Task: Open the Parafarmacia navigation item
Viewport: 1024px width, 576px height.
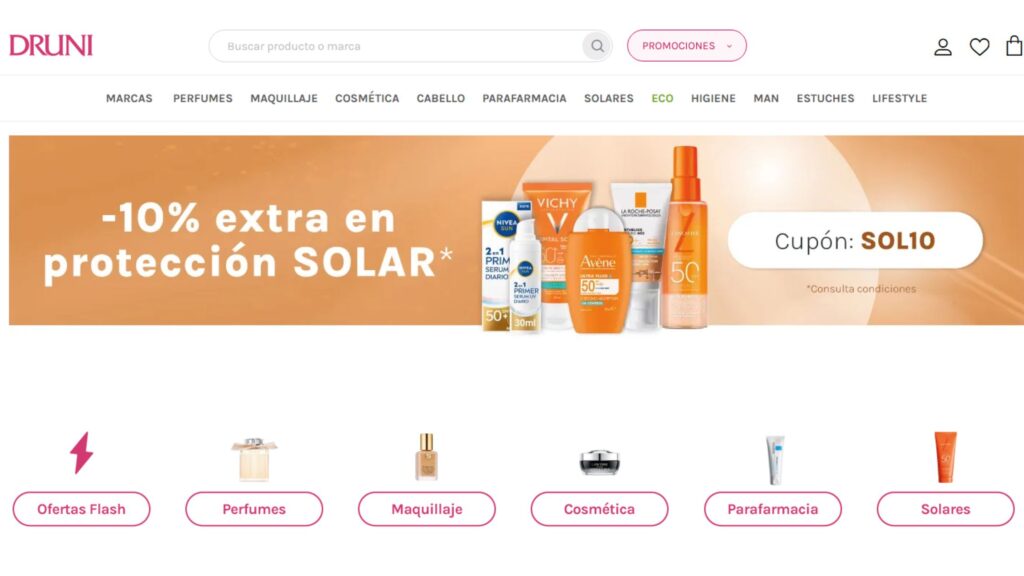Action: [524, 98]
